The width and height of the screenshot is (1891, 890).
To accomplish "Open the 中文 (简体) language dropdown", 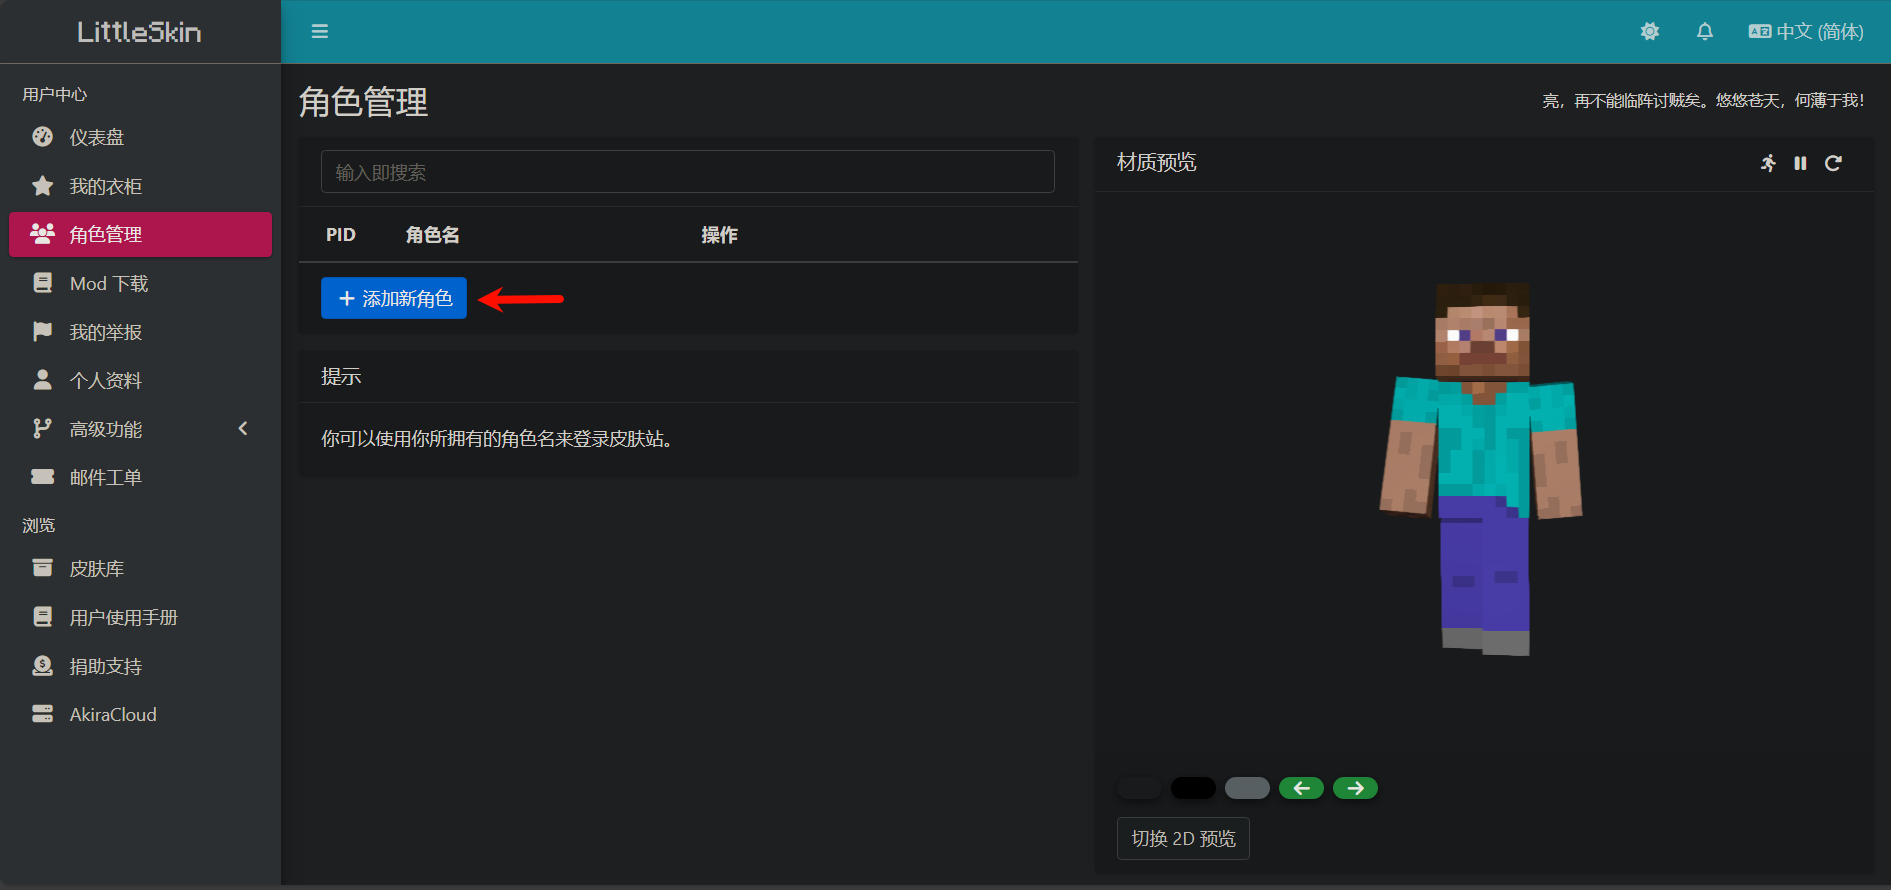I will (x=1806, y=32).
